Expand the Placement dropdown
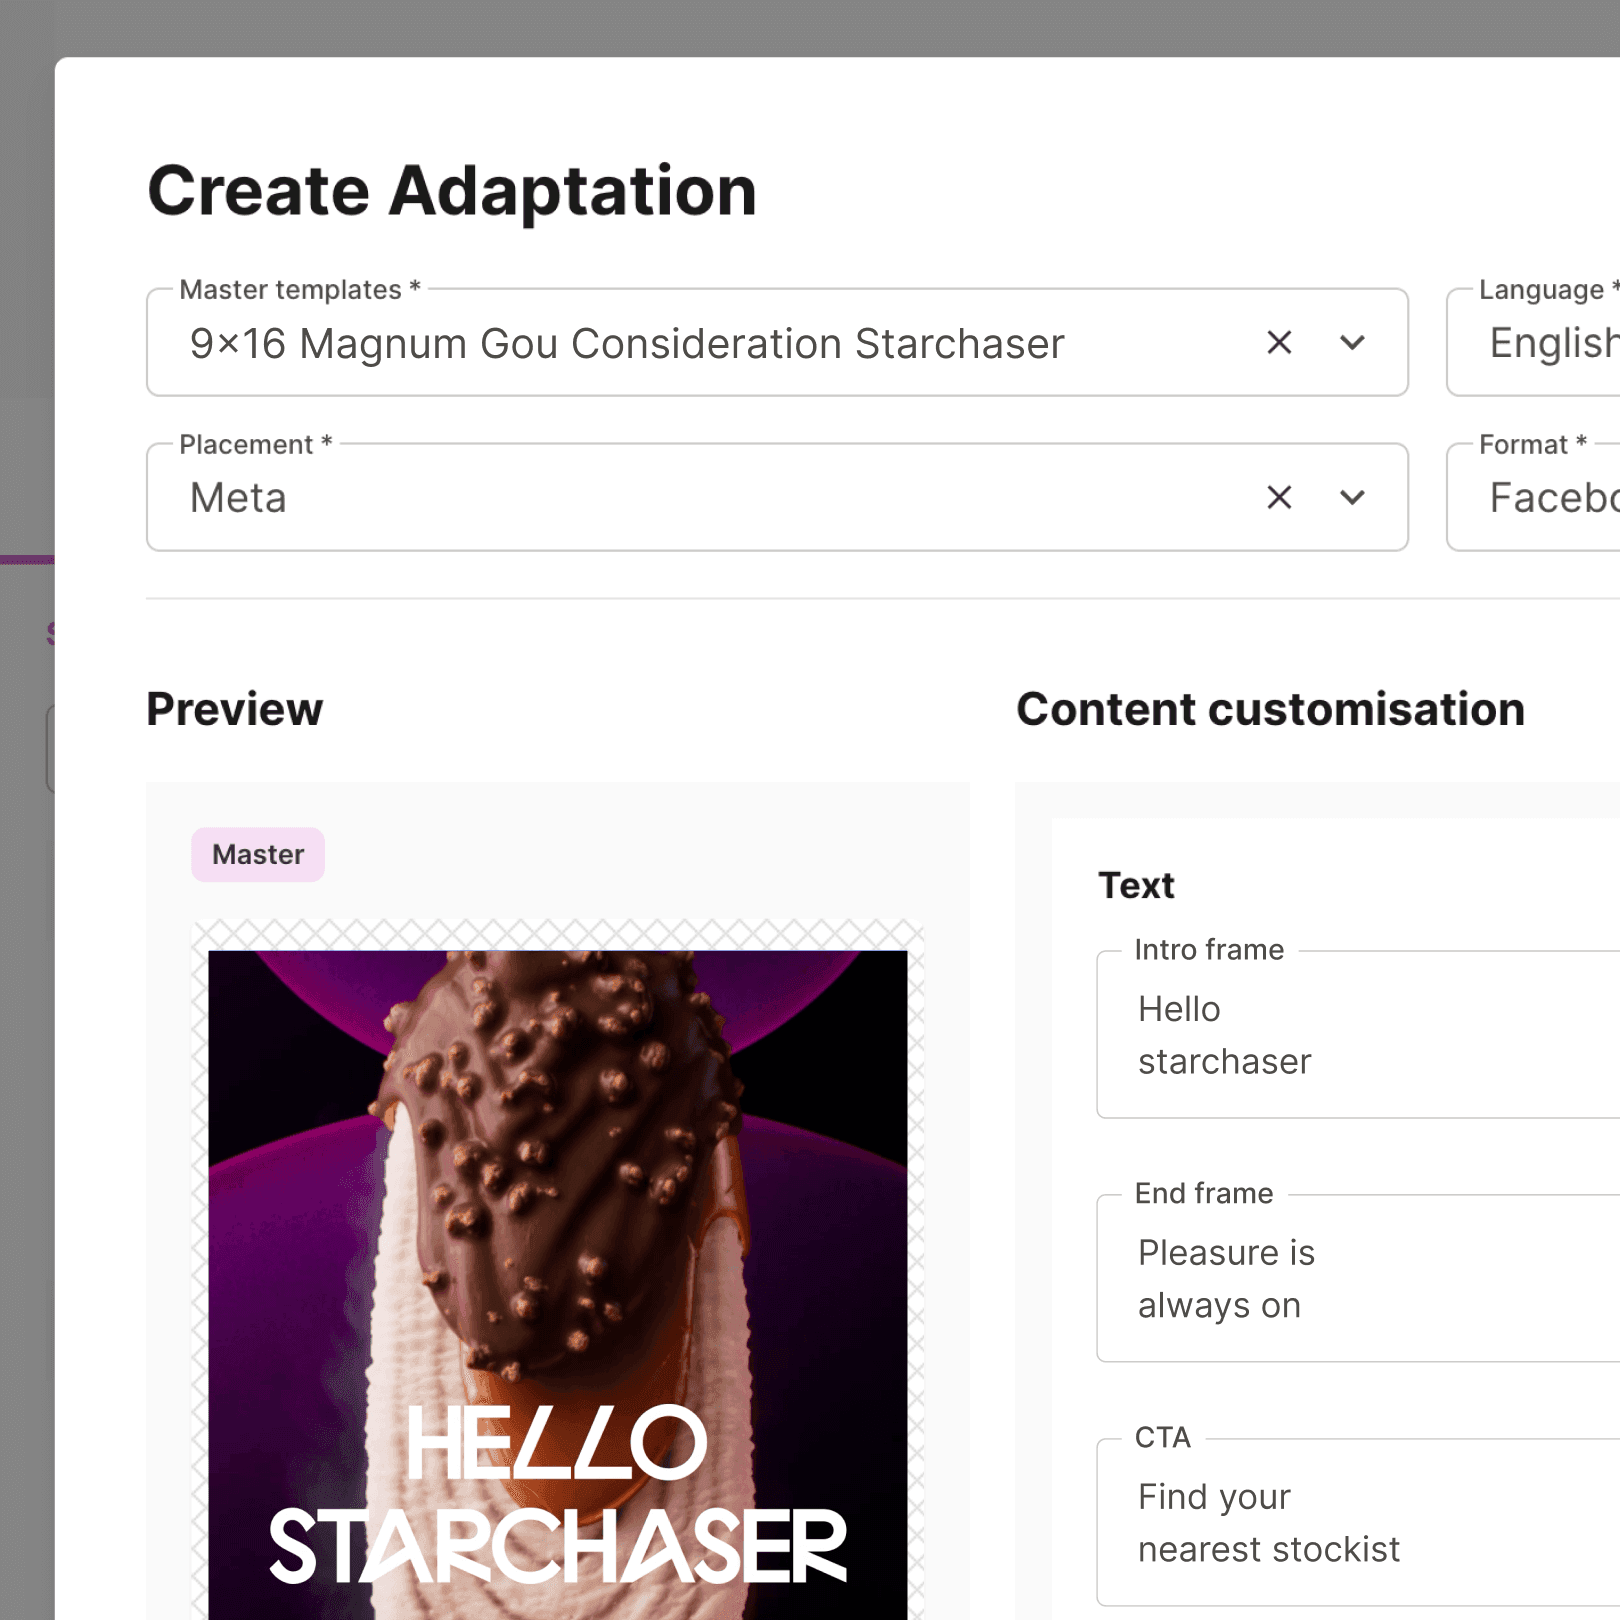The height and width of the screenshot is (1620, 1620). pyautogui.click(x=1352, y=497)
